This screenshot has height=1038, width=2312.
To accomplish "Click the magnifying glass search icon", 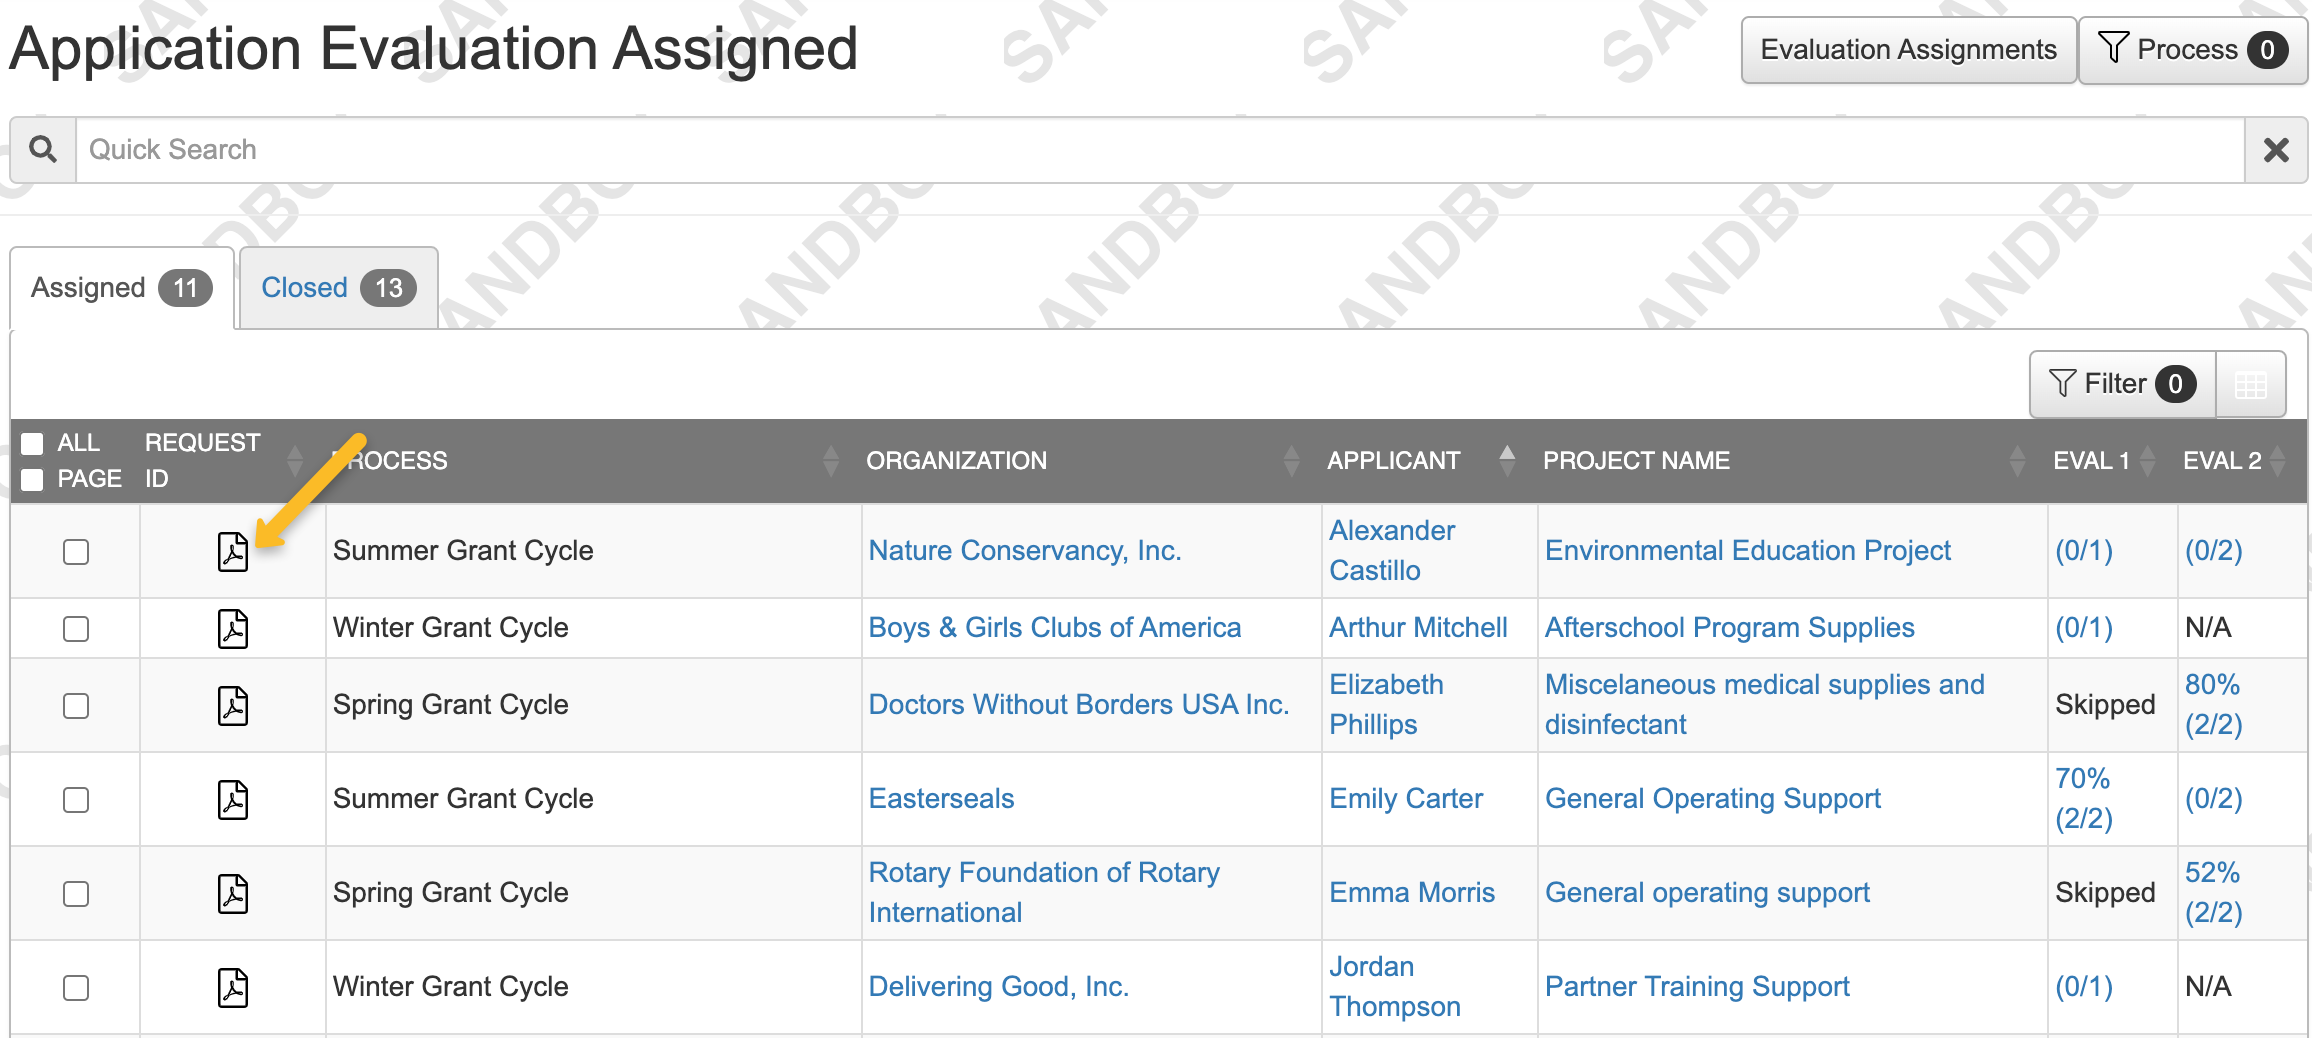I will [43, 149].
